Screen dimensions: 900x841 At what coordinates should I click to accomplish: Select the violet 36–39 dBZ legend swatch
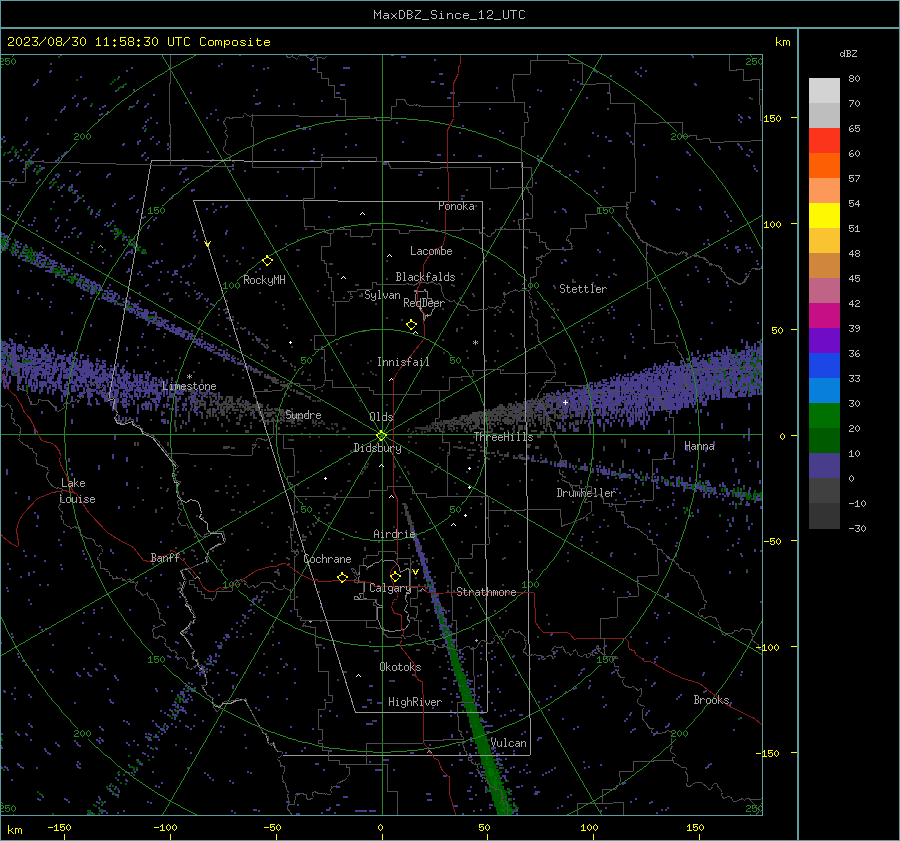(824, 341)
